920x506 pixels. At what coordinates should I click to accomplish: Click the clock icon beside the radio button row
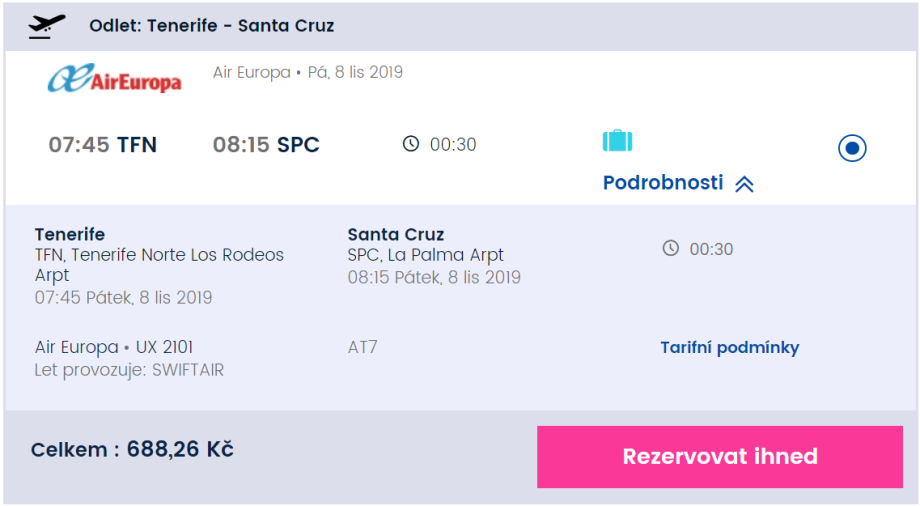411,144
